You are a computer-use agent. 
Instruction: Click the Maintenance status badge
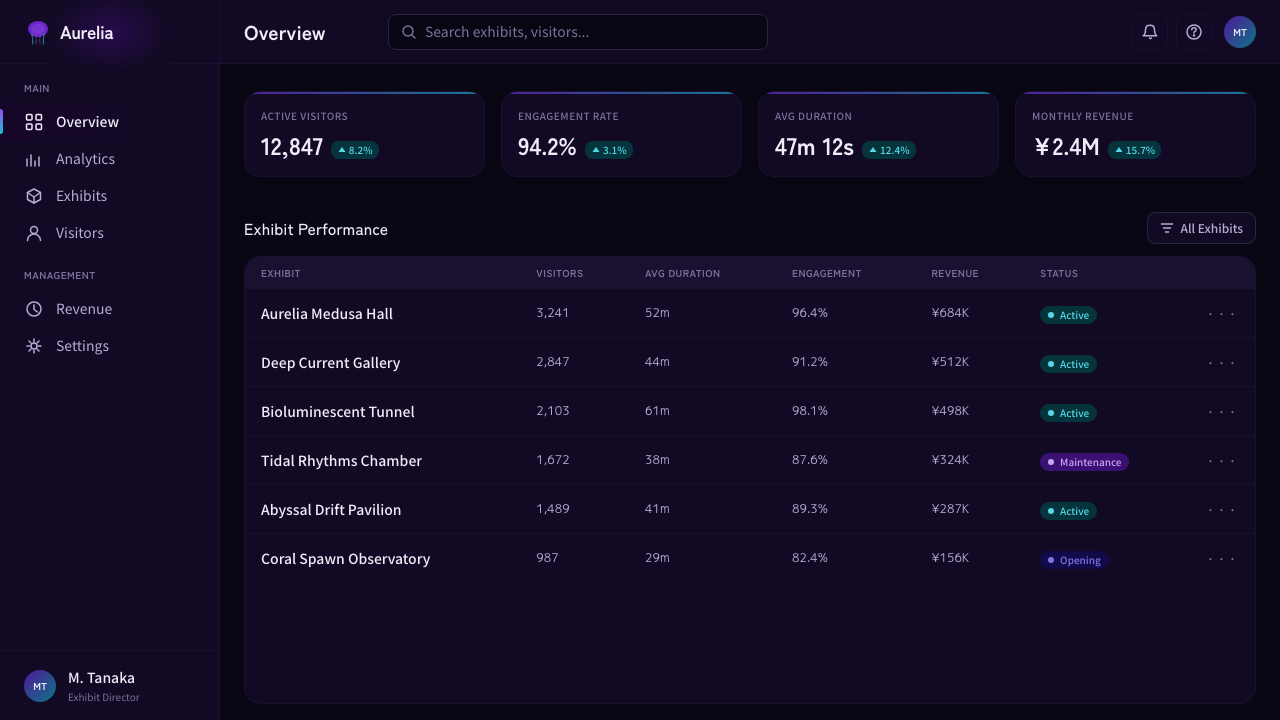point(1084,462)
